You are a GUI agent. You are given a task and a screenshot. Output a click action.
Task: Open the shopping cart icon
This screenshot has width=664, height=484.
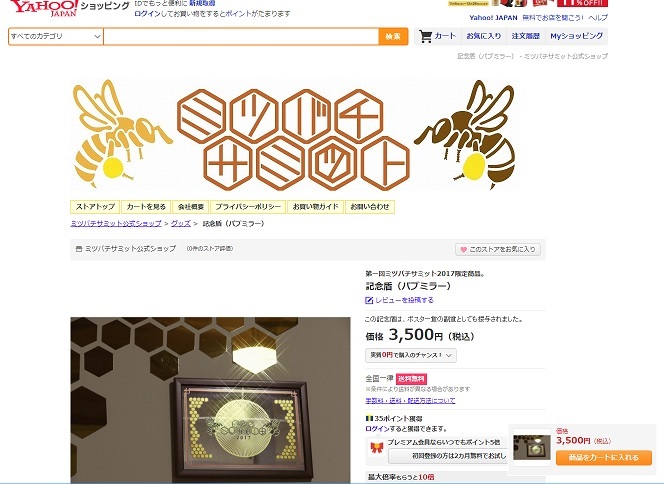click(x=425, y=36)
